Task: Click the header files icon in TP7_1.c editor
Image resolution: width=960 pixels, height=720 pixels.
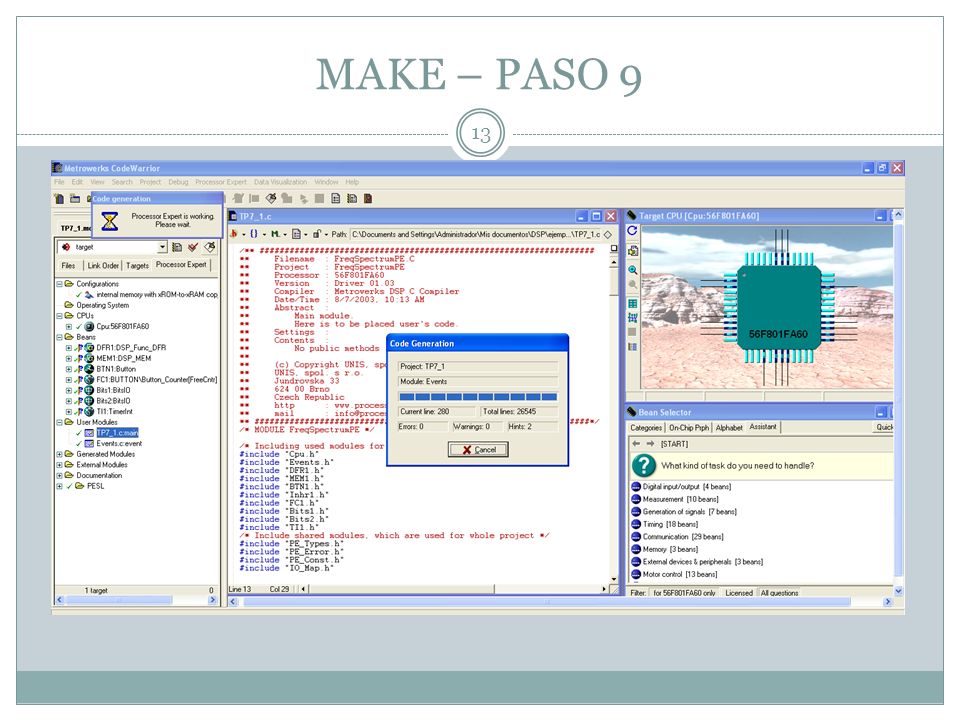Action: point(233,234)
